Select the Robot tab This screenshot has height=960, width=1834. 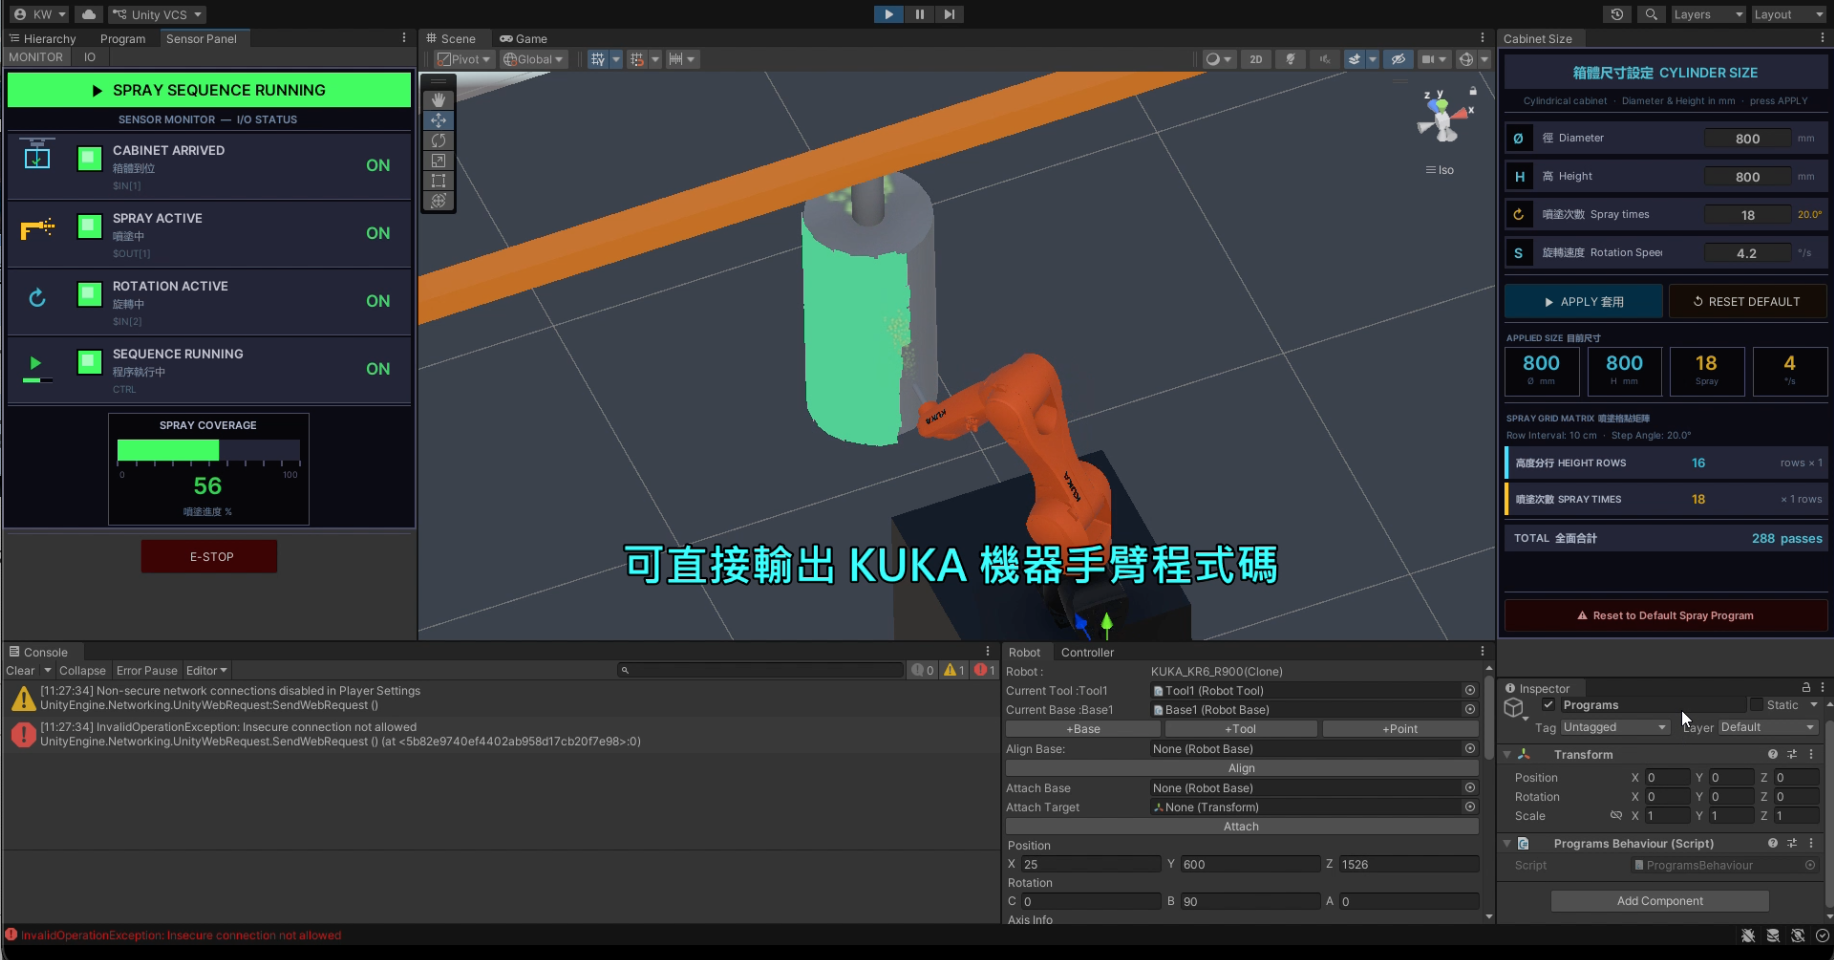(1024, 653)
